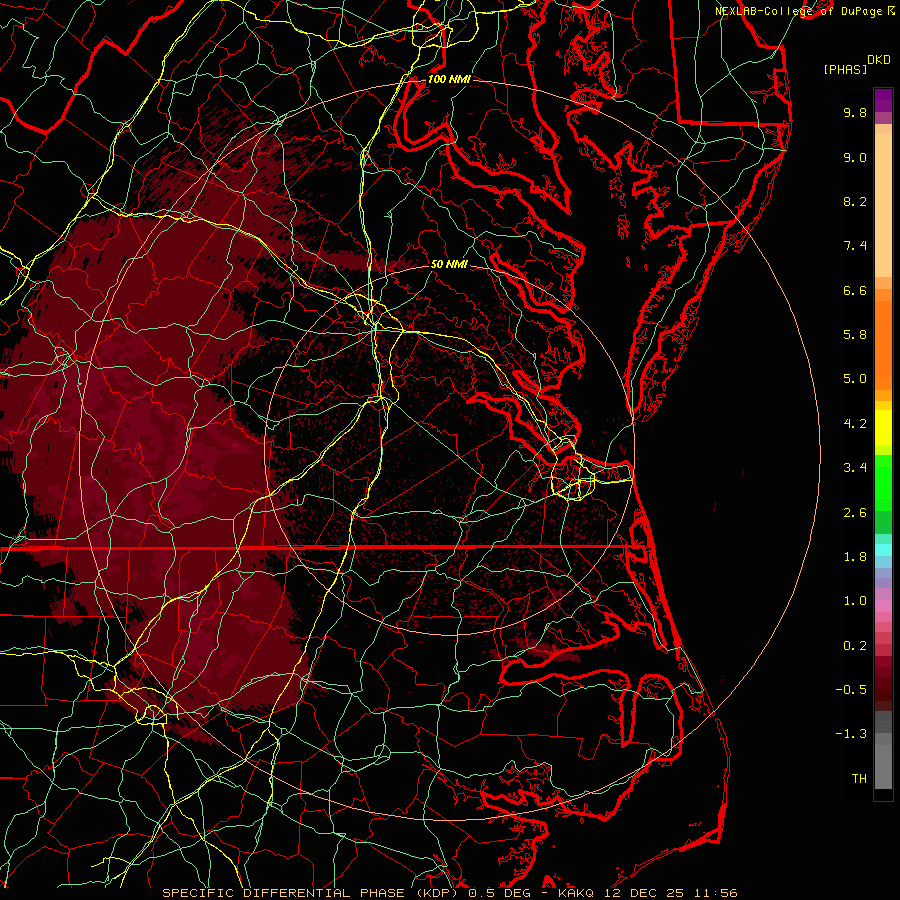Click the TH threshold label
Screen dimensions: 900x900
tap(859, 779)
